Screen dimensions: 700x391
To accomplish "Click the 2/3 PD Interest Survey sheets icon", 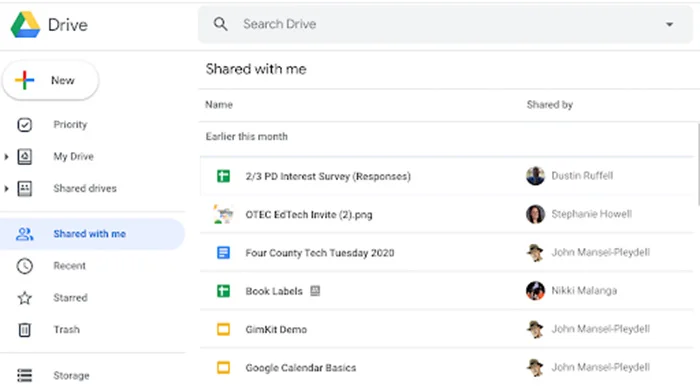I will pyautogui.click(x=223, y=176).
